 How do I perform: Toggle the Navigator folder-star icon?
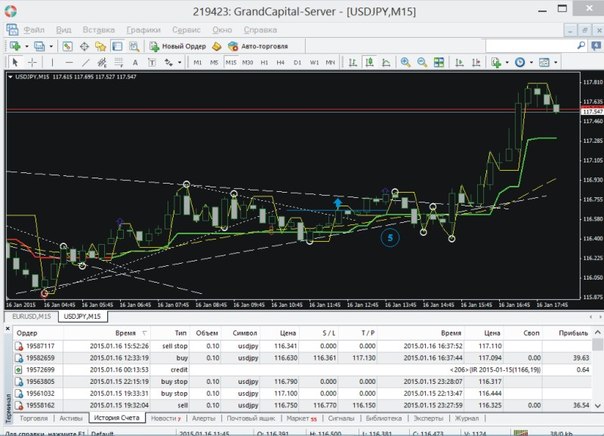tap(101, 47)
